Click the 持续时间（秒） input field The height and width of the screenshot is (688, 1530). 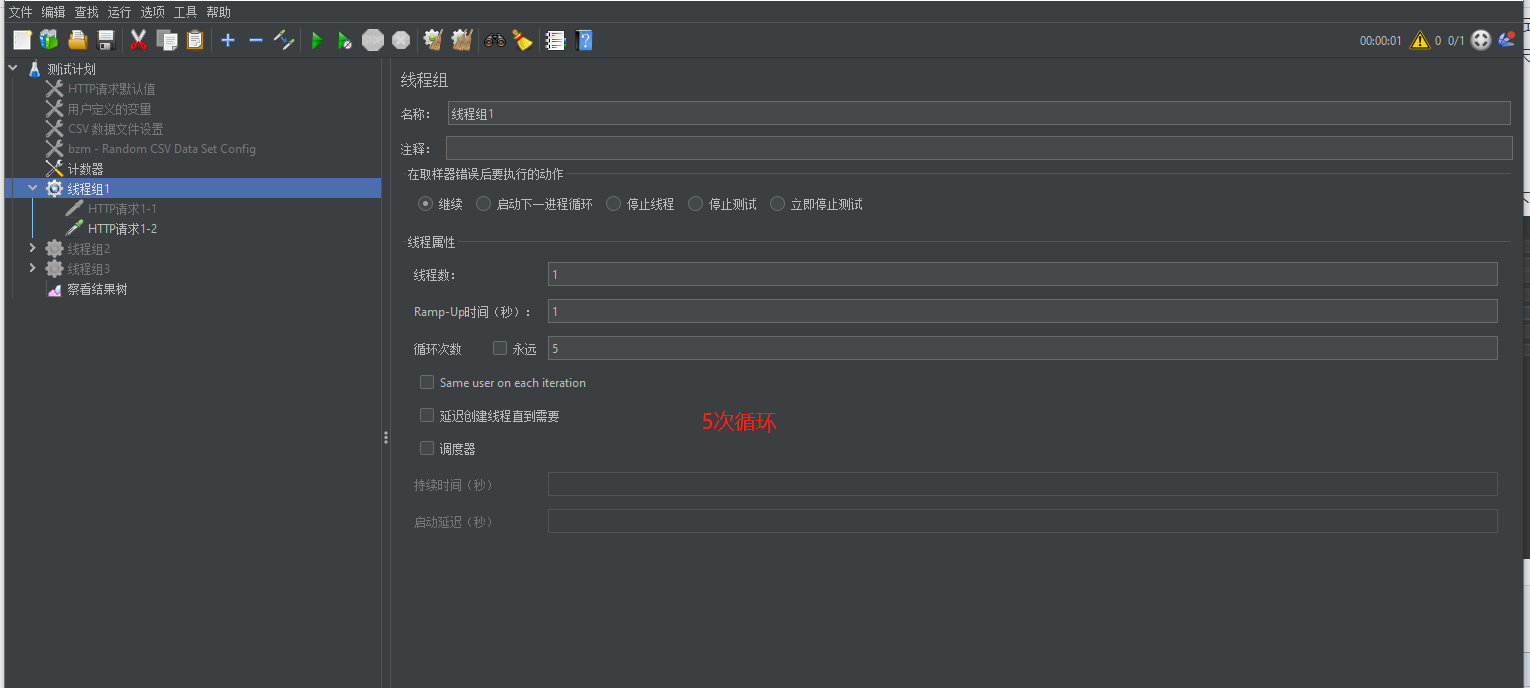point(1023,484)
